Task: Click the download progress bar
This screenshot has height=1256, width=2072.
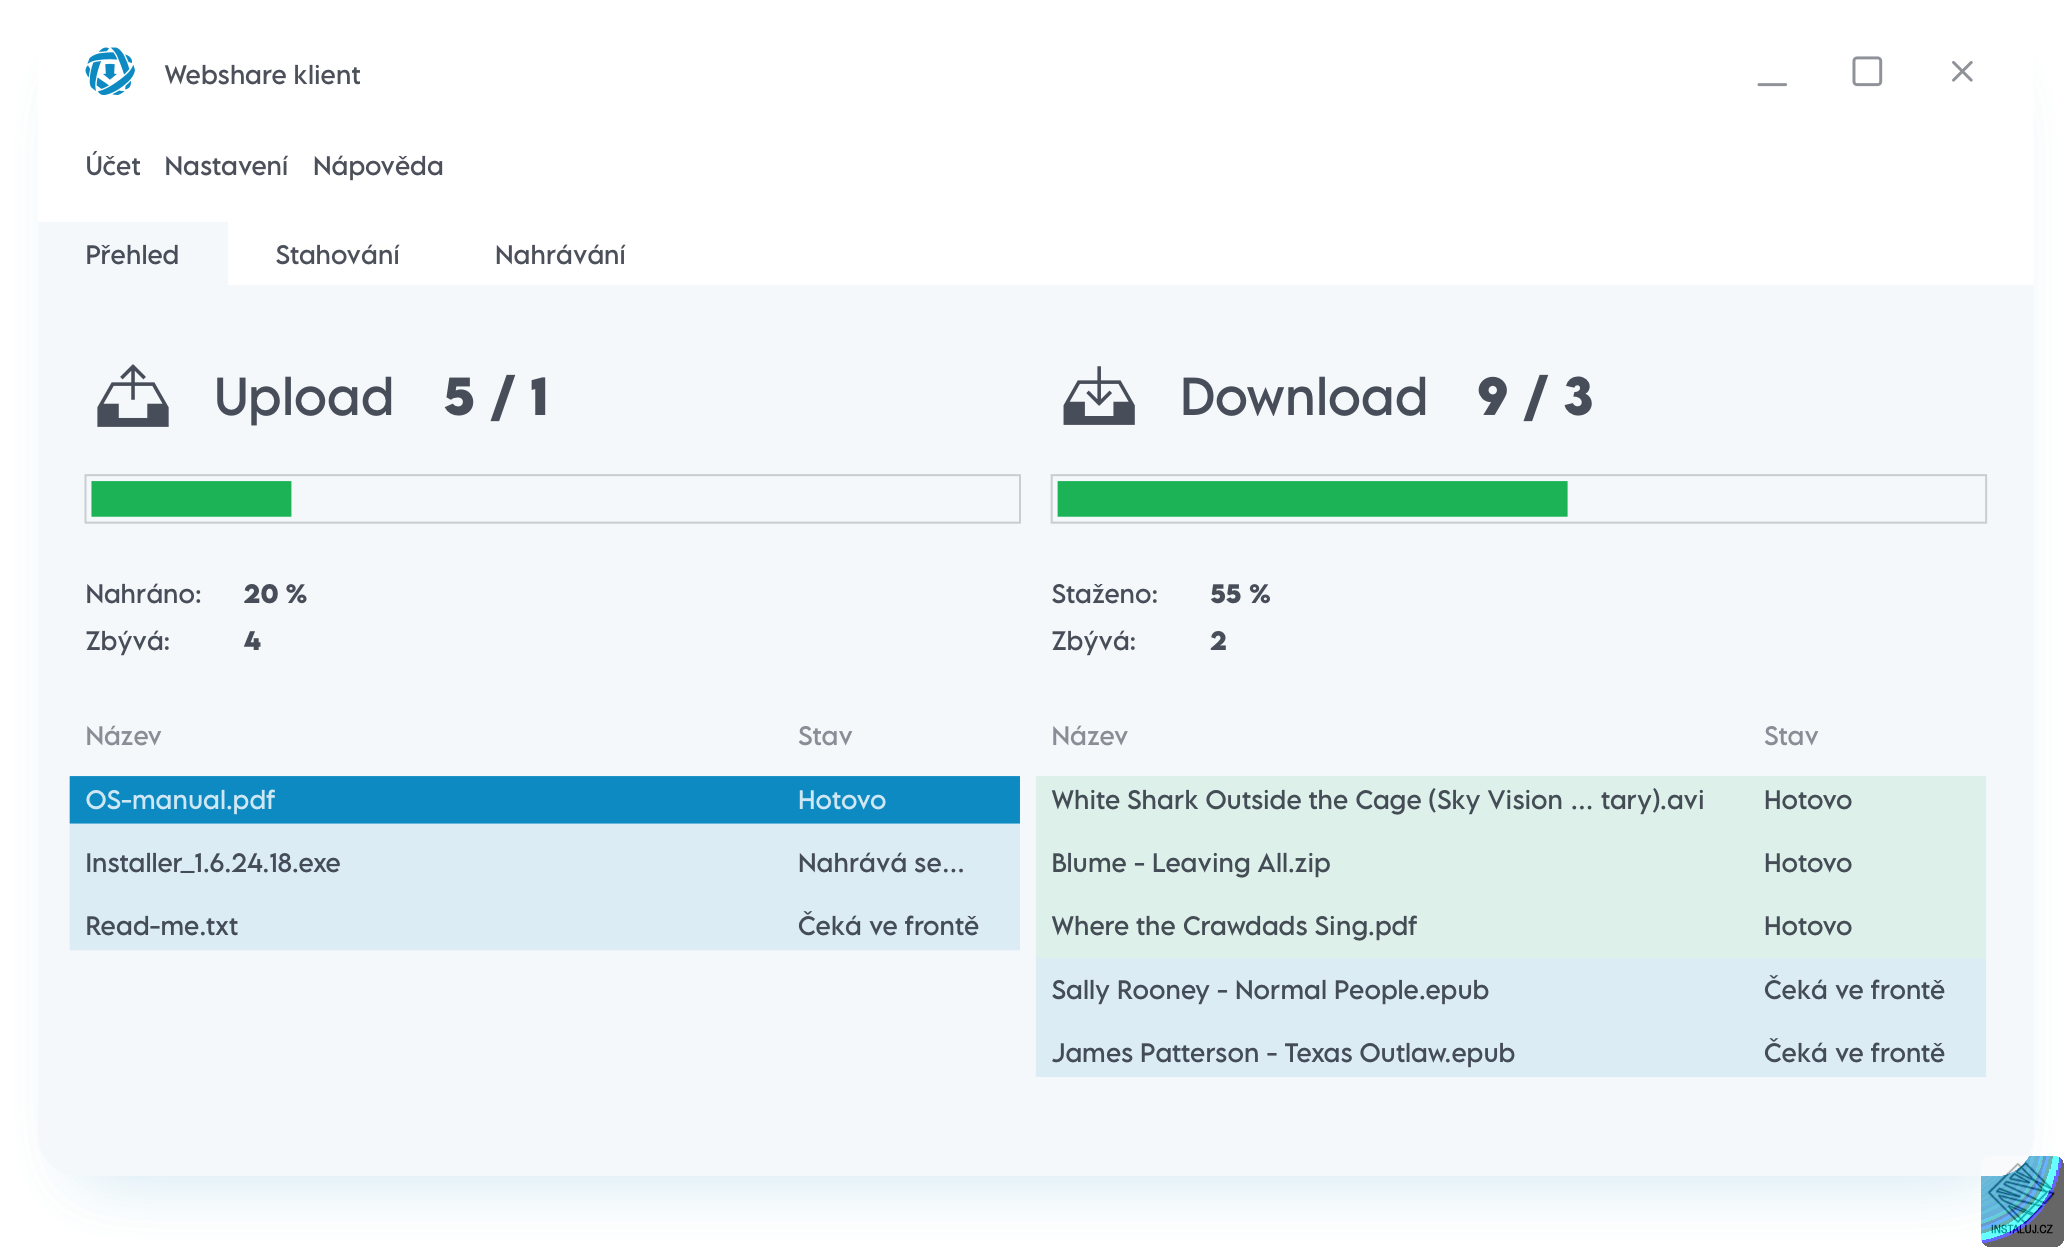Action: (x=1518, y=499)
